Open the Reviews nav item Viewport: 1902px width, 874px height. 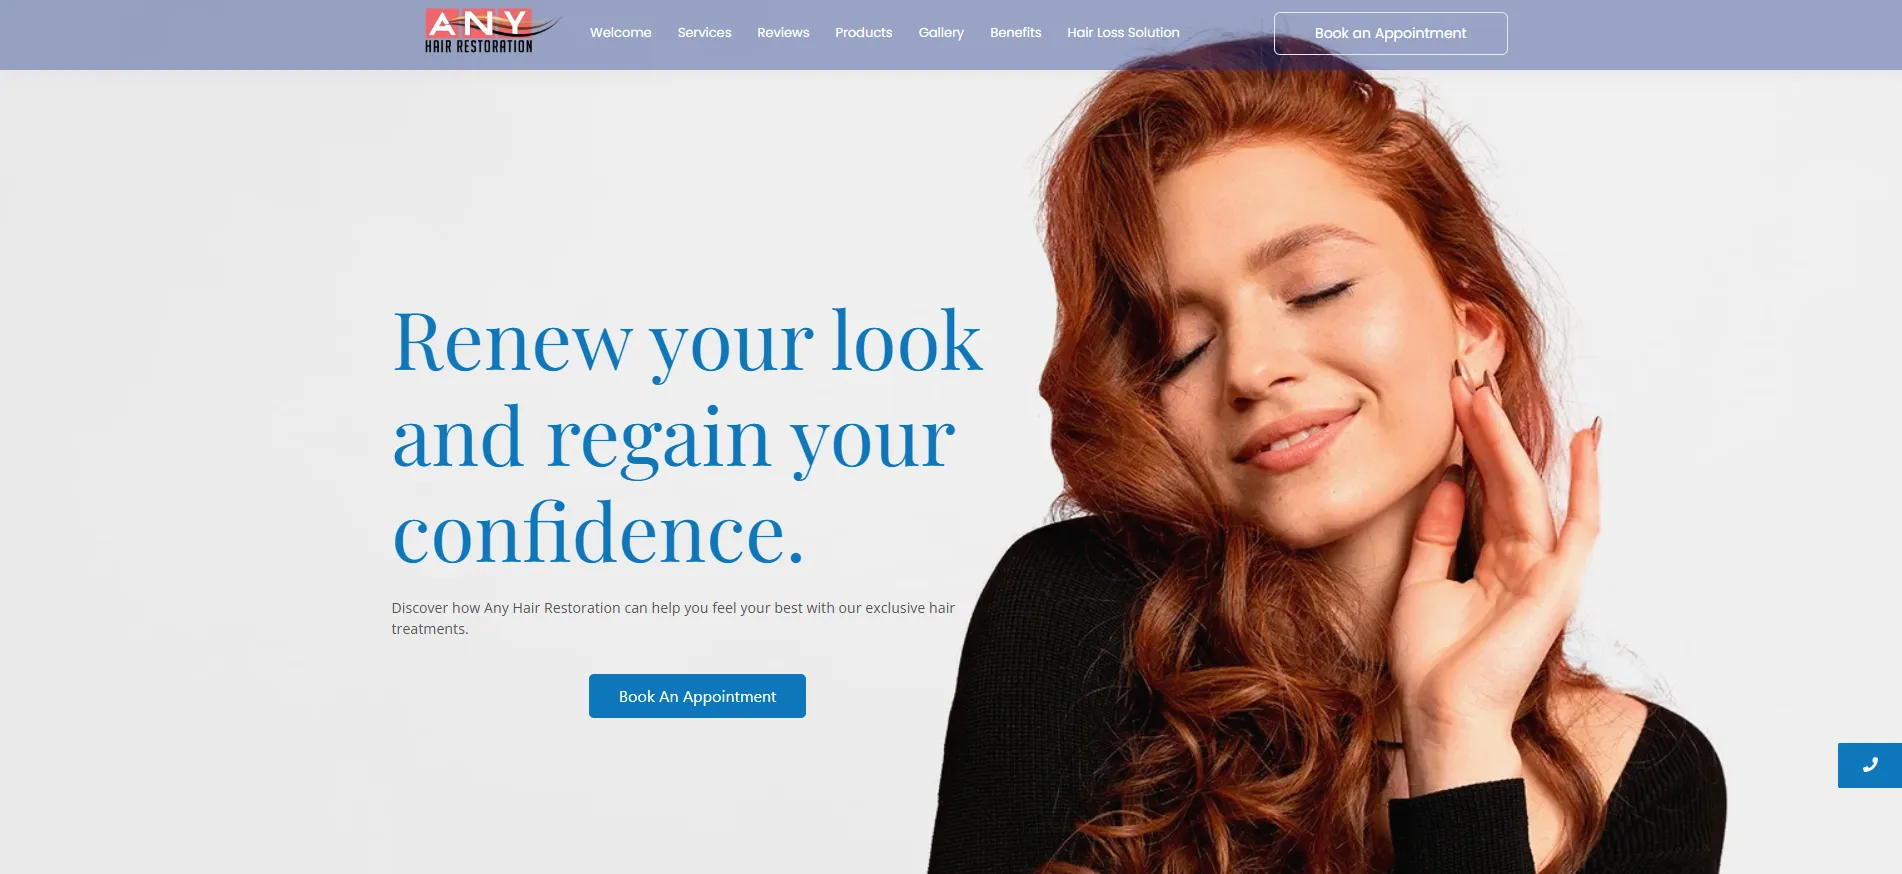tap(783, 33)
